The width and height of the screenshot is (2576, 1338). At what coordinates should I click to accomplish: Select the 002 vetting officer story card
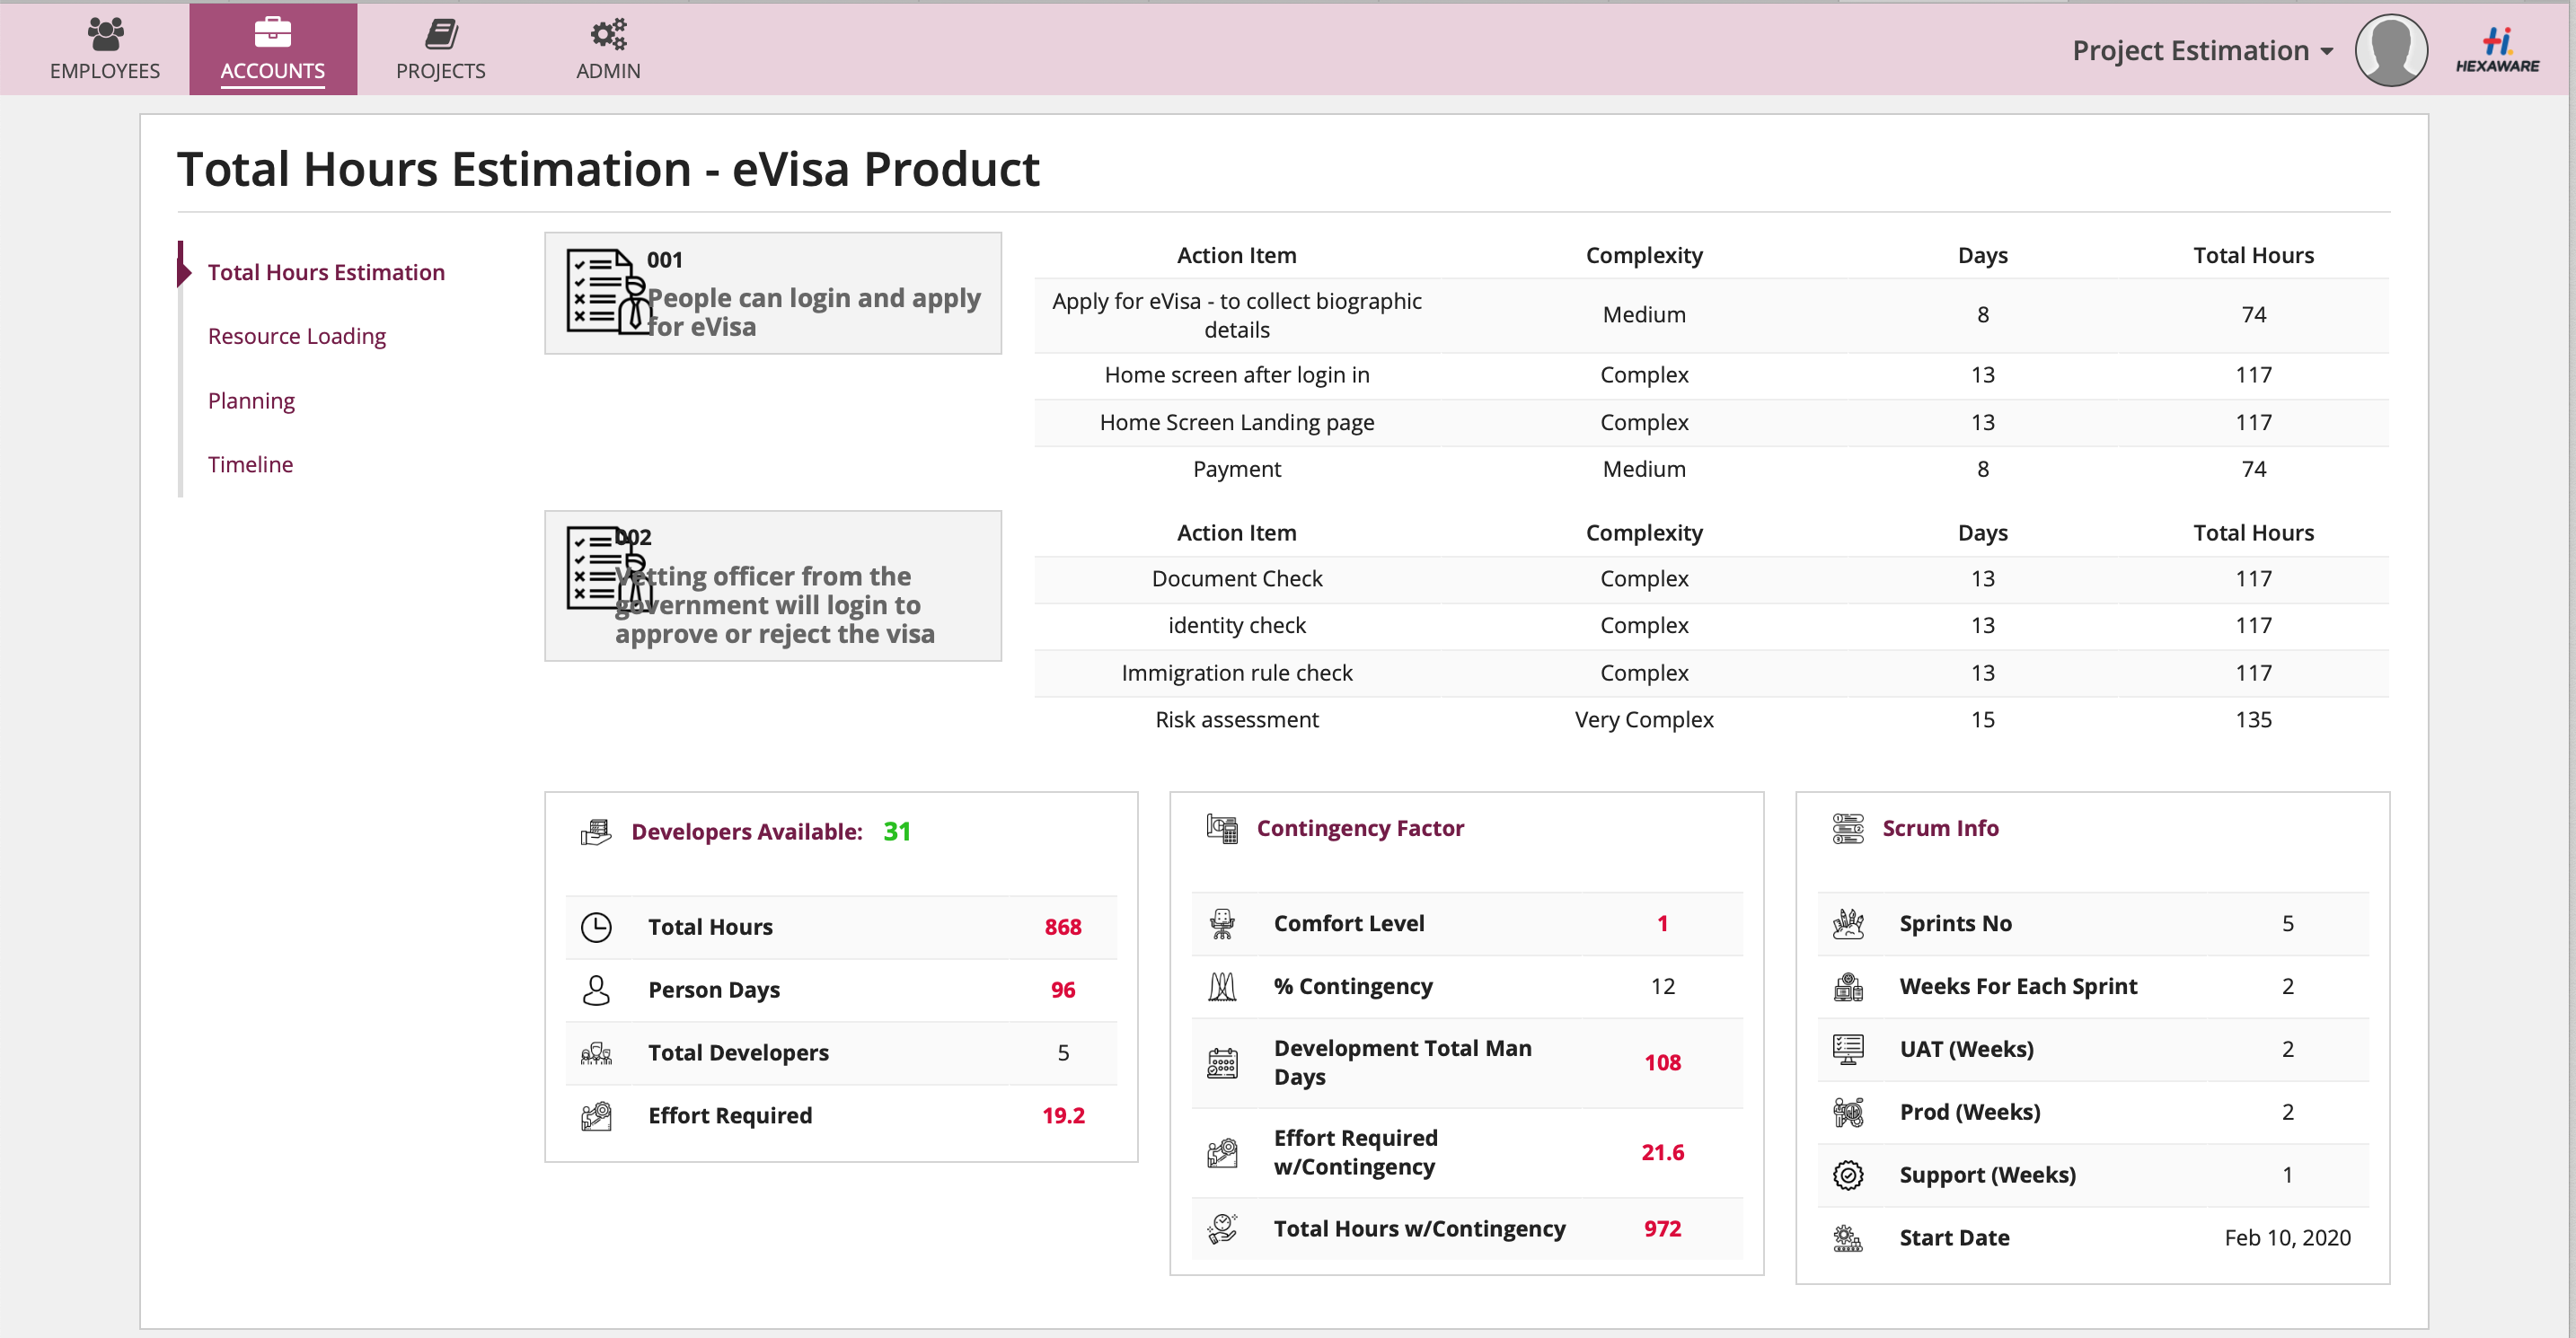tap(772, 586)
